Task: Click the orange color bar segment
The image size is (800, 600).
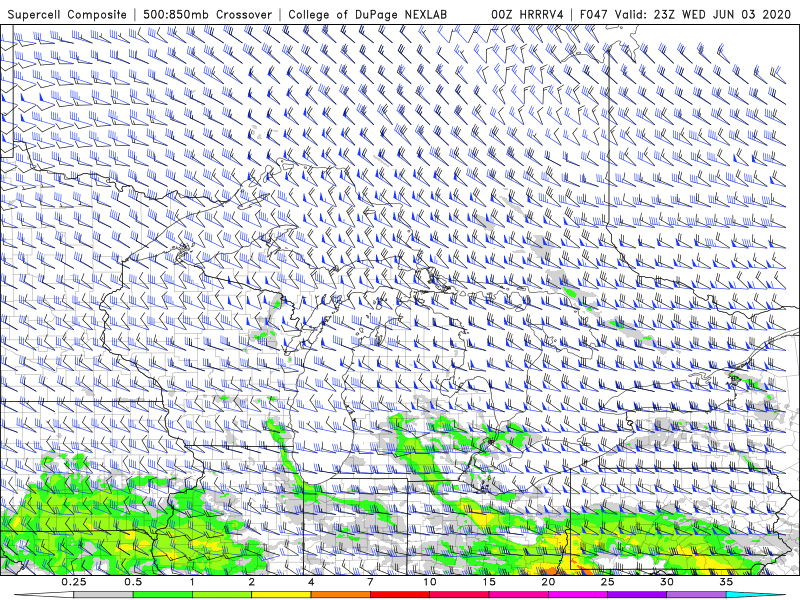Action: click(x=340, y=595)
